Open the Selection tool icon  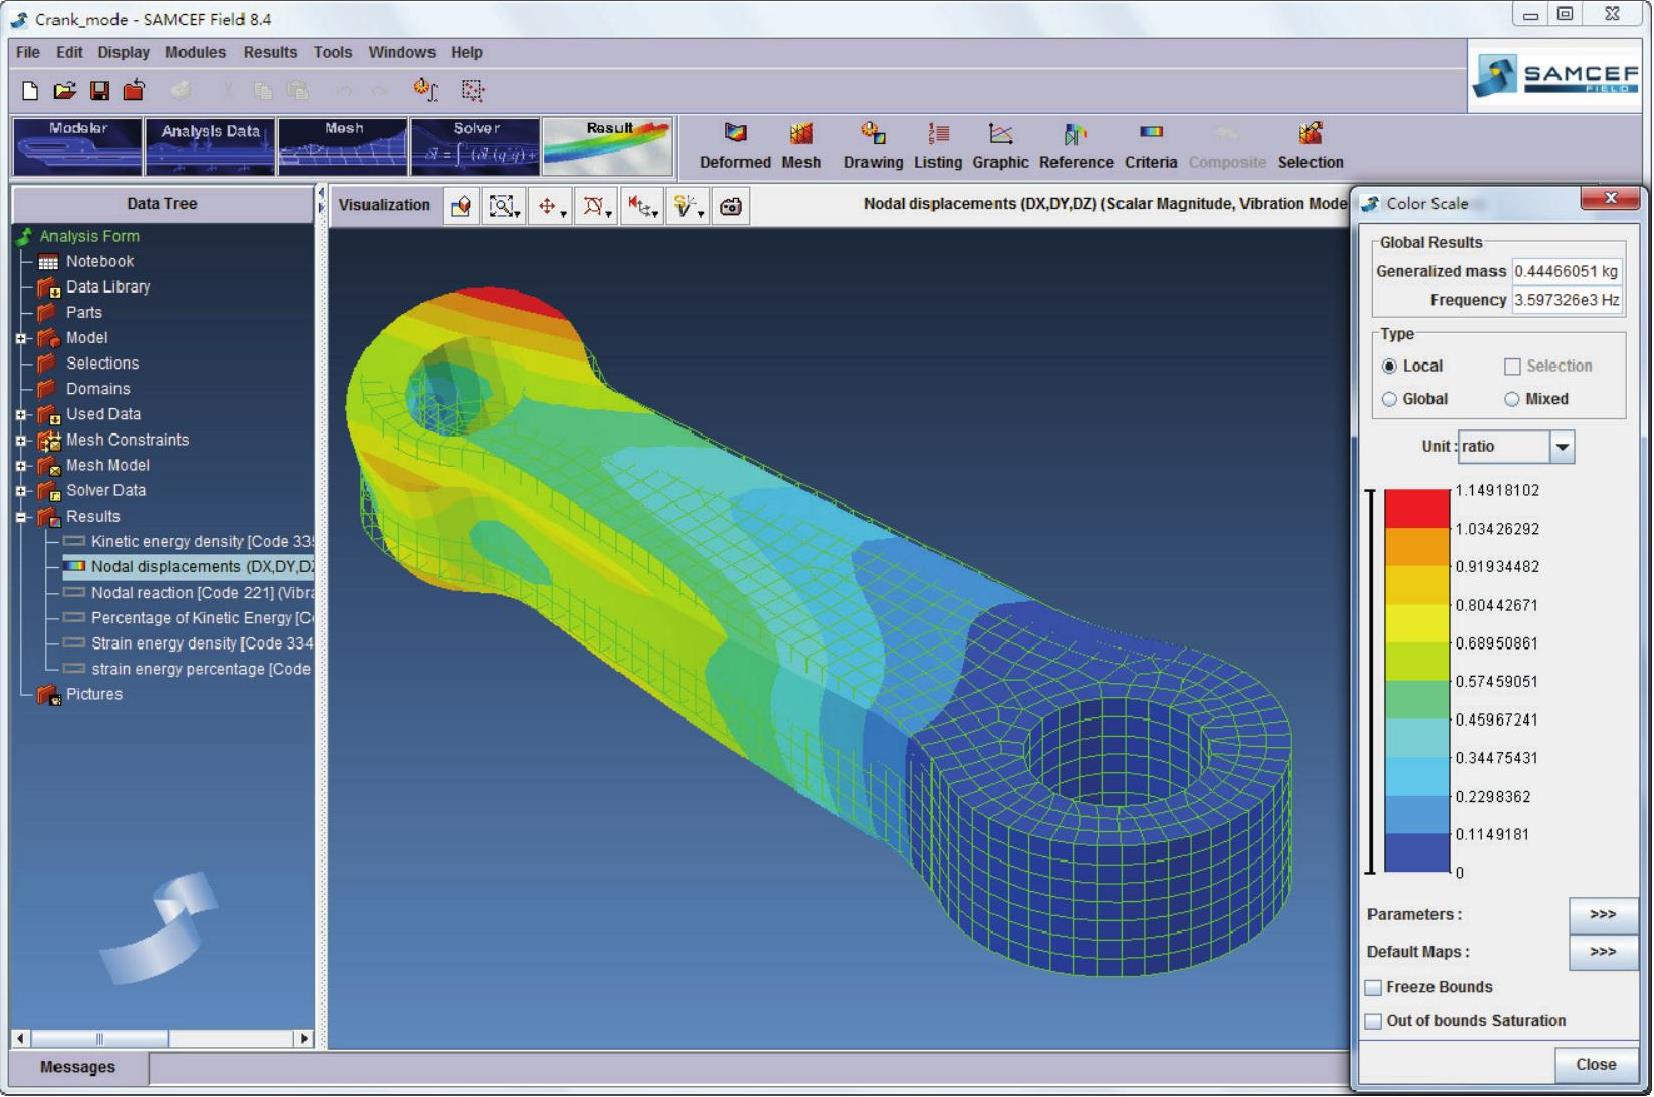pyautogui.click(x=1310, y=135)
